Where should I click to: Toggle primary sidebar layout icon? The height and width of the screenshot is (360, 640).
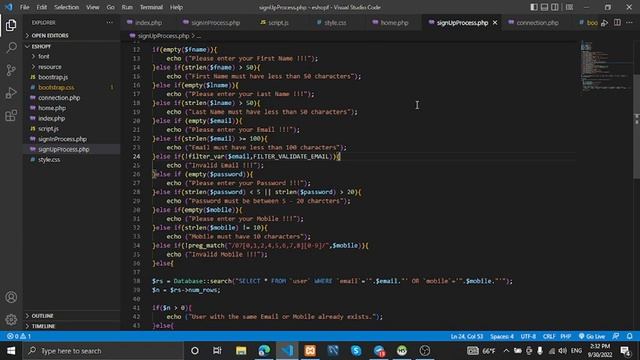533,7
